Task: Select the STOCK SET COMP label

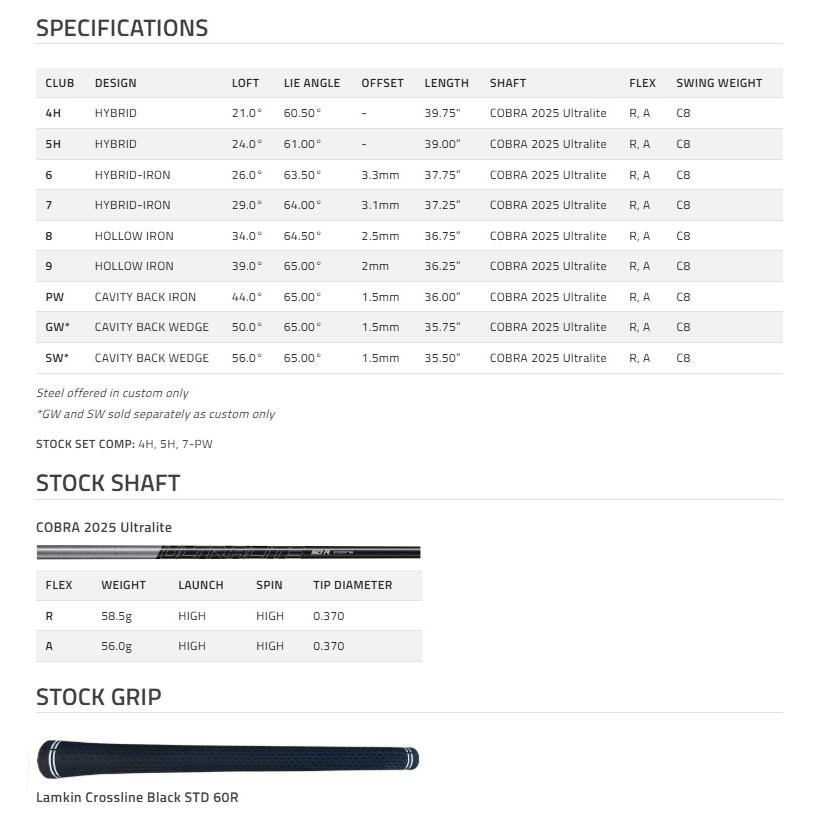Action: [x=85, y=444]
